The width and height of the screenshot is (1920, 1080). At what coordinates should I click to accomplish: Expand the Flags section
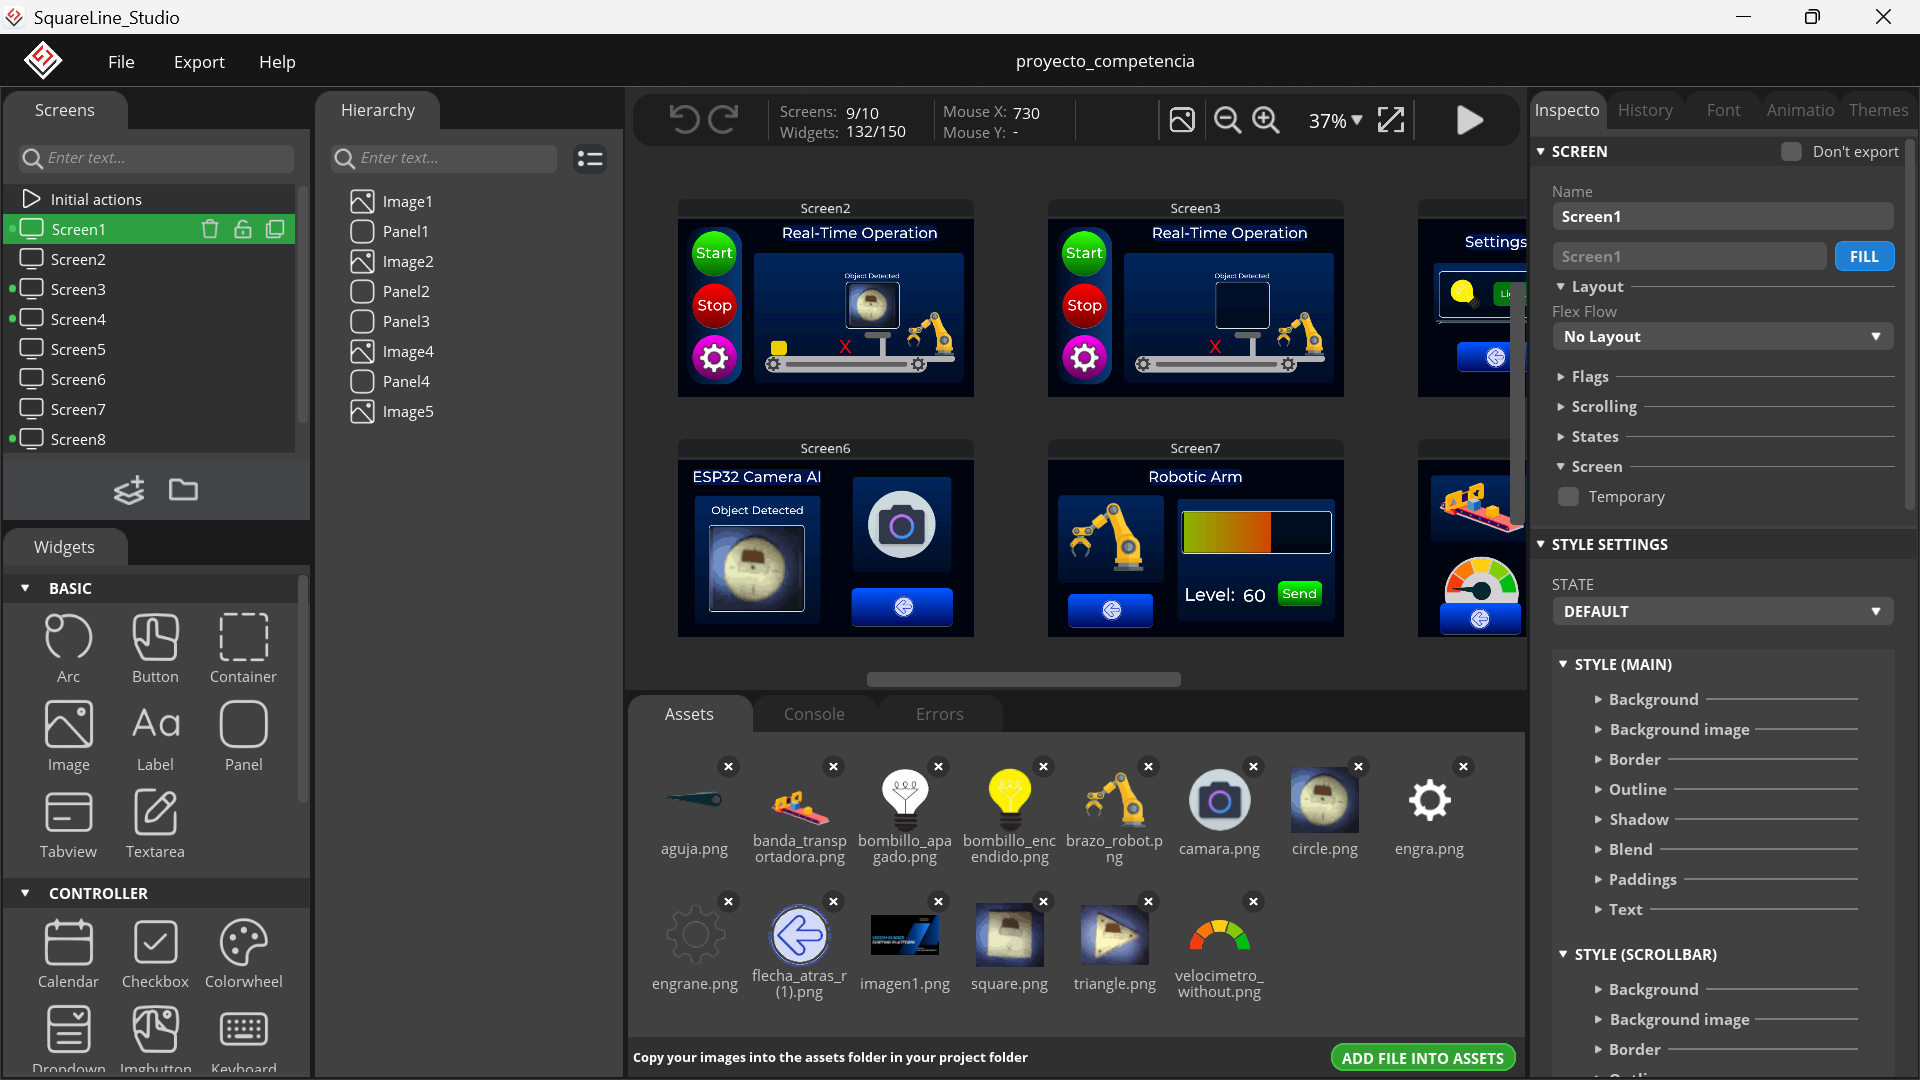click(x=1589, y=377)
